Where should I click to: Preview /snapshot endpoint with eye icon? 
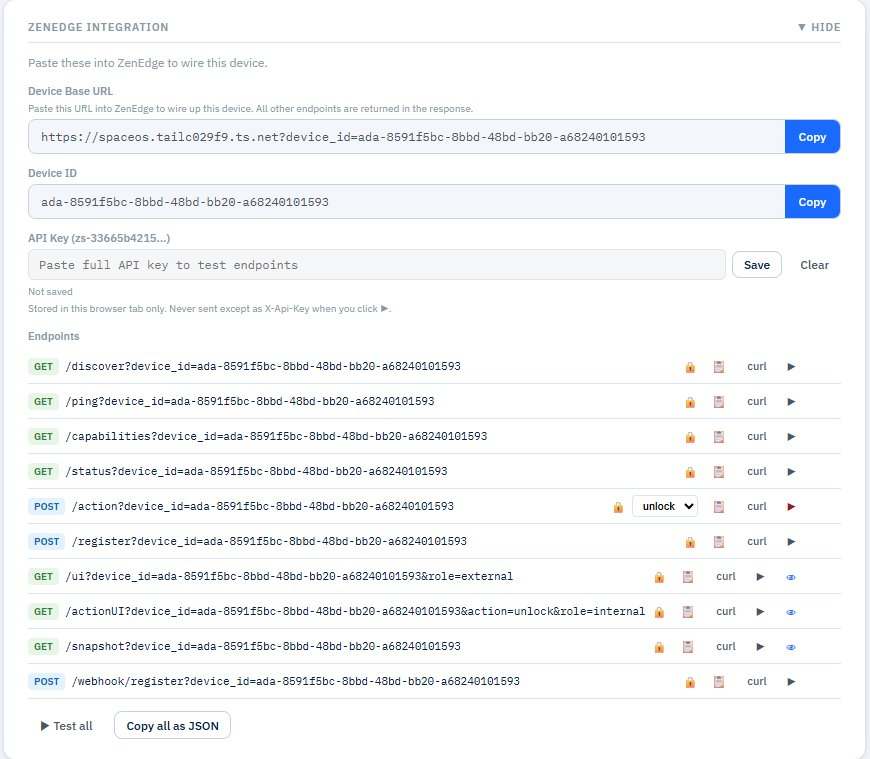click(791, 647)
